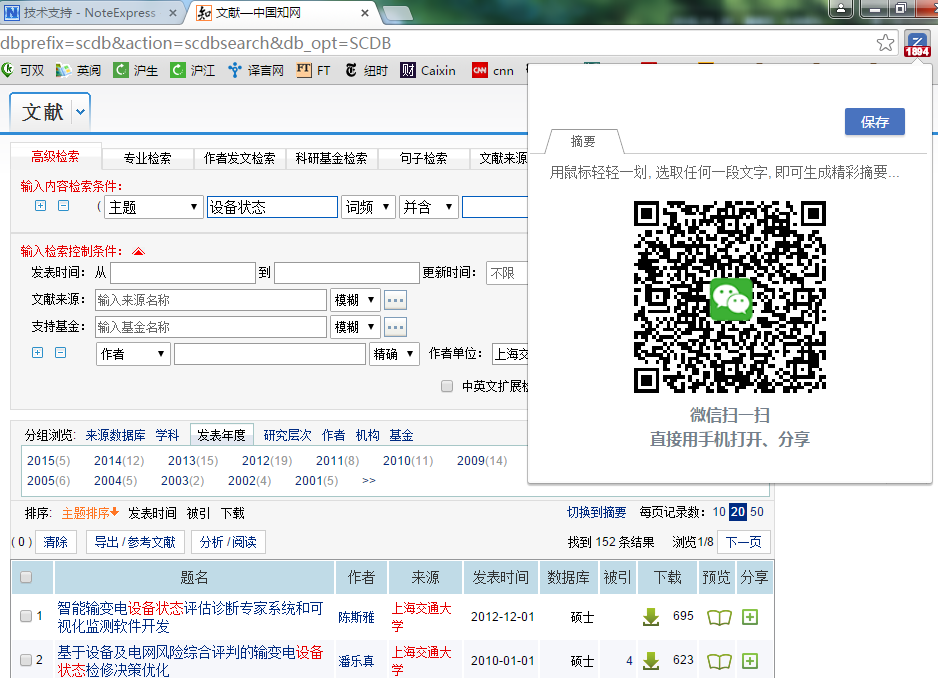Go to next page with 下一页

tap(744, 542)
